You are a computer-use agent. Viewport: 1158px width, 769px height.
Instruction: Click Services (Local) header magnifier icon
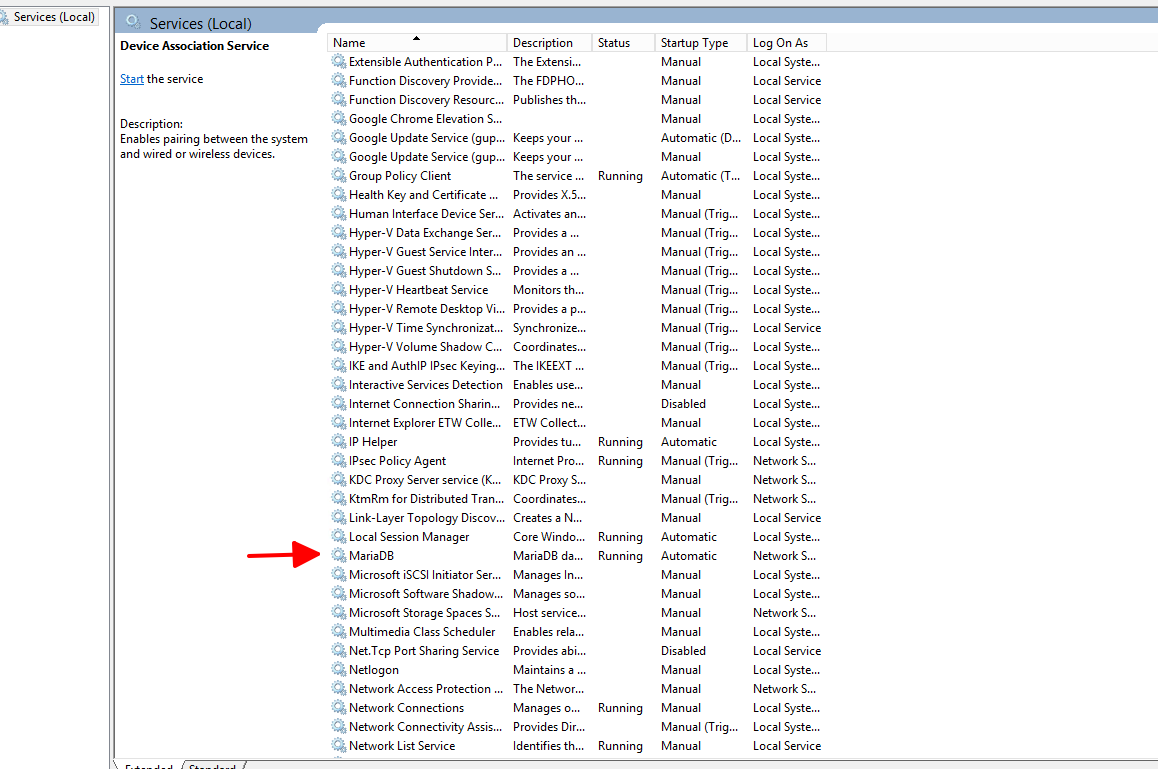[133, 22]
